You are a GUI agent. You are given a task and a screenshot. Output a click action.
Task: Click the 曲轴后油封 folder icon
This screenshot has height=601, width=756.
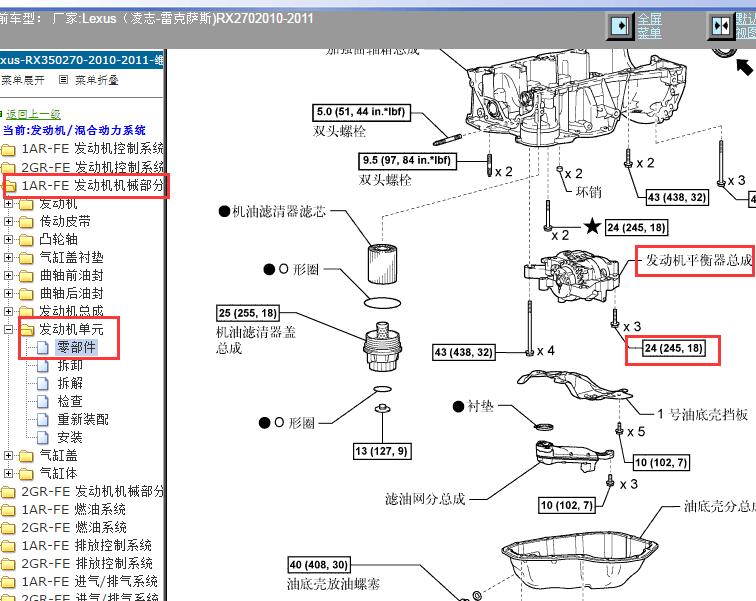tap(26, 294)
